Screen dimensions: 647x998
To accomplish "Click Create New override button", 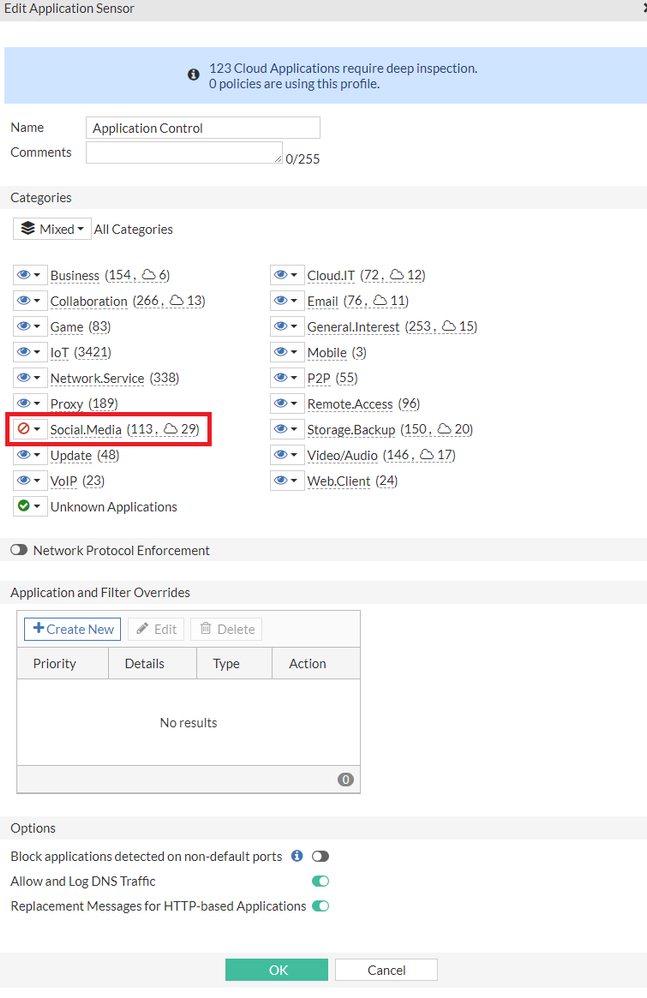I will click(x=73, y=629).
